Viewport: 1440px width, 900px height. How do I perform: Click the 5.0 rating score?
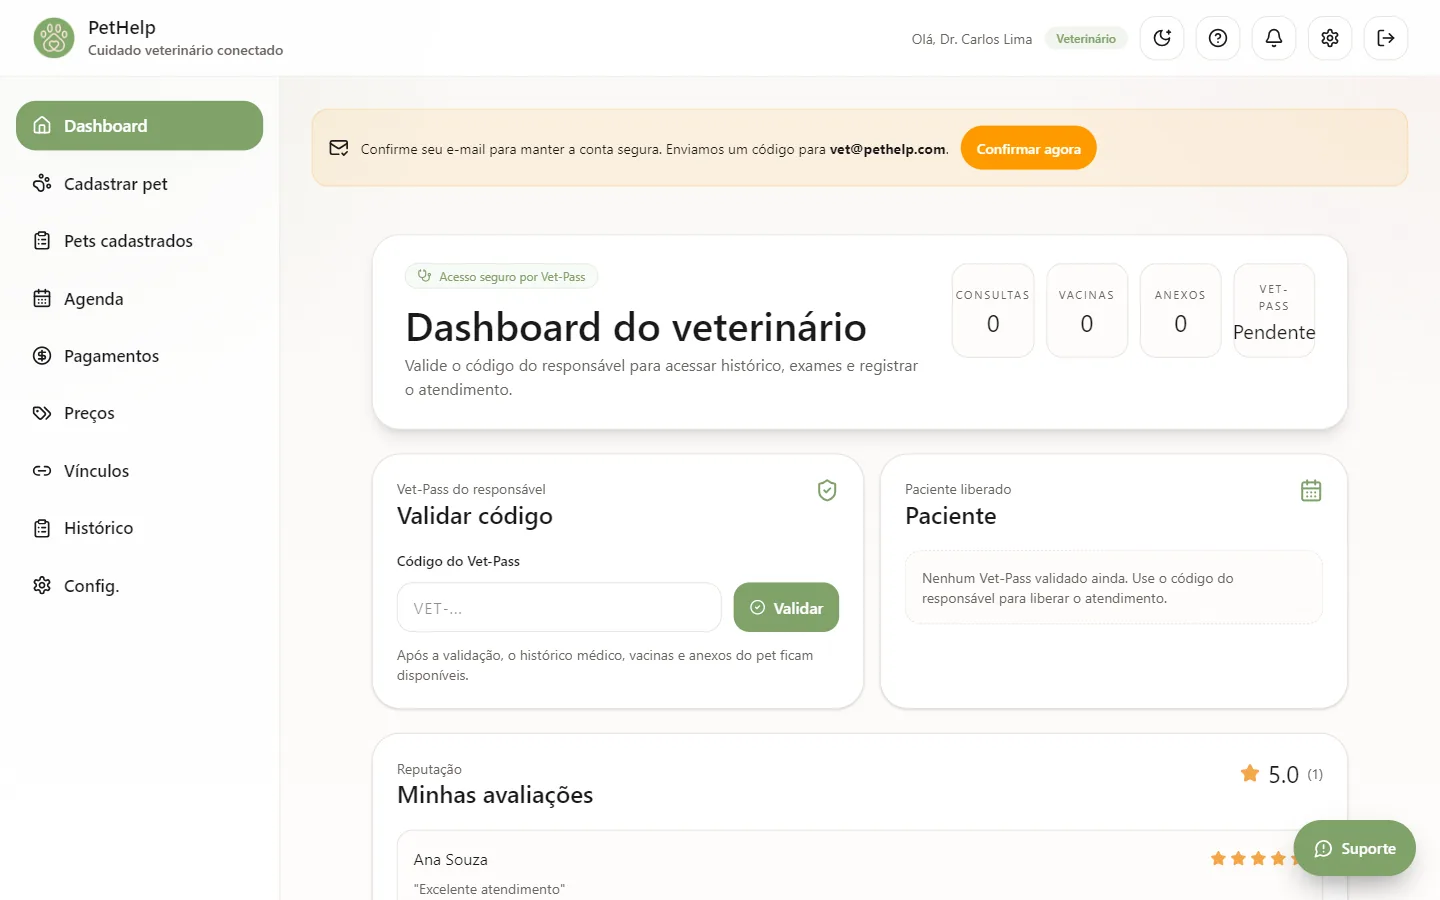[1283, 775]
